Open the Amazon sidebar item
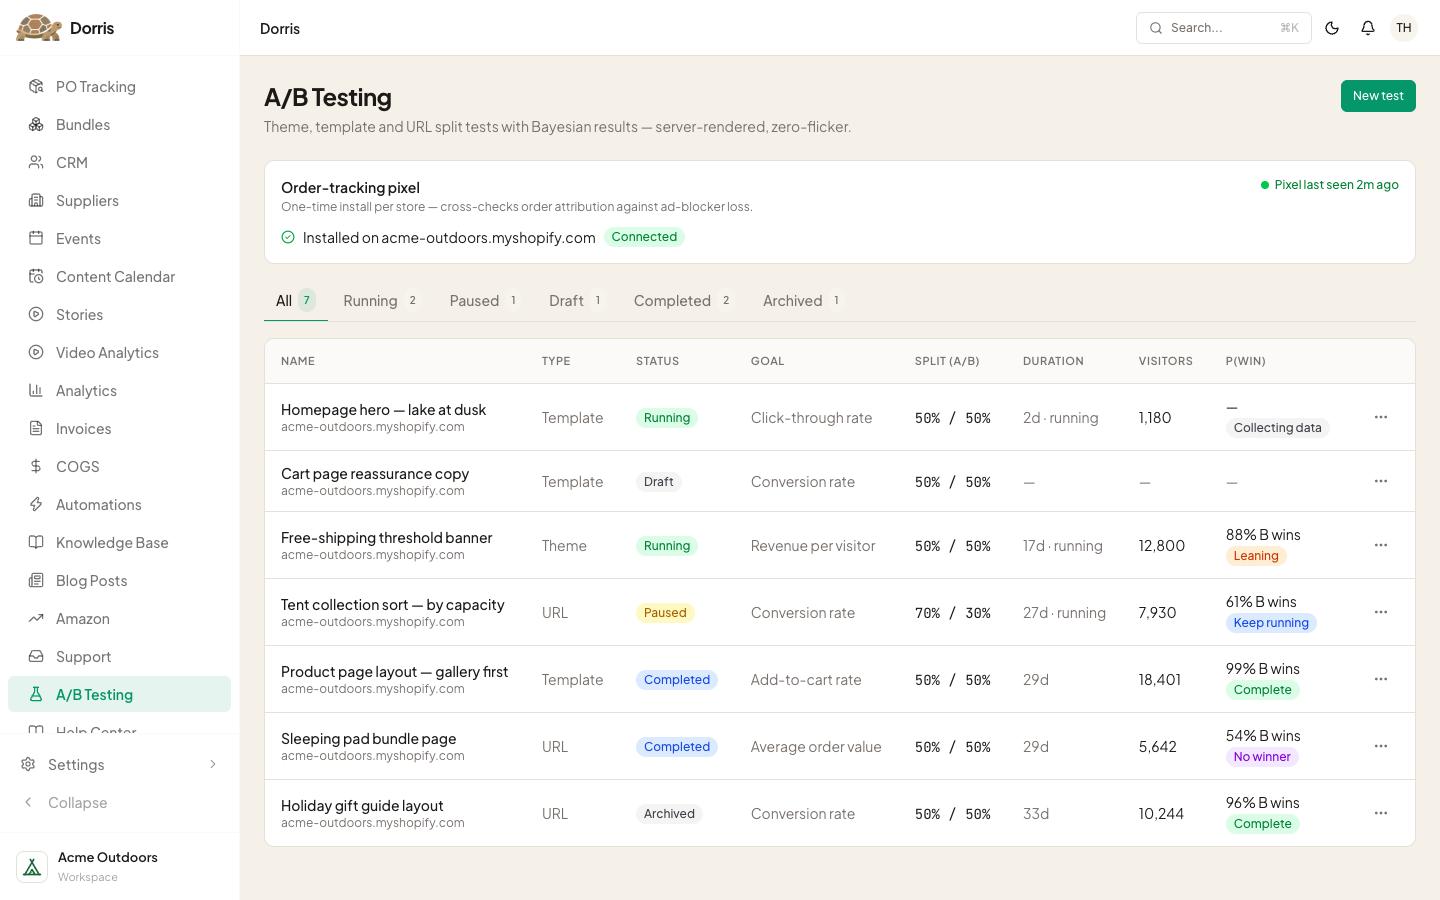 pyautogui.click(x=119, y=618)
